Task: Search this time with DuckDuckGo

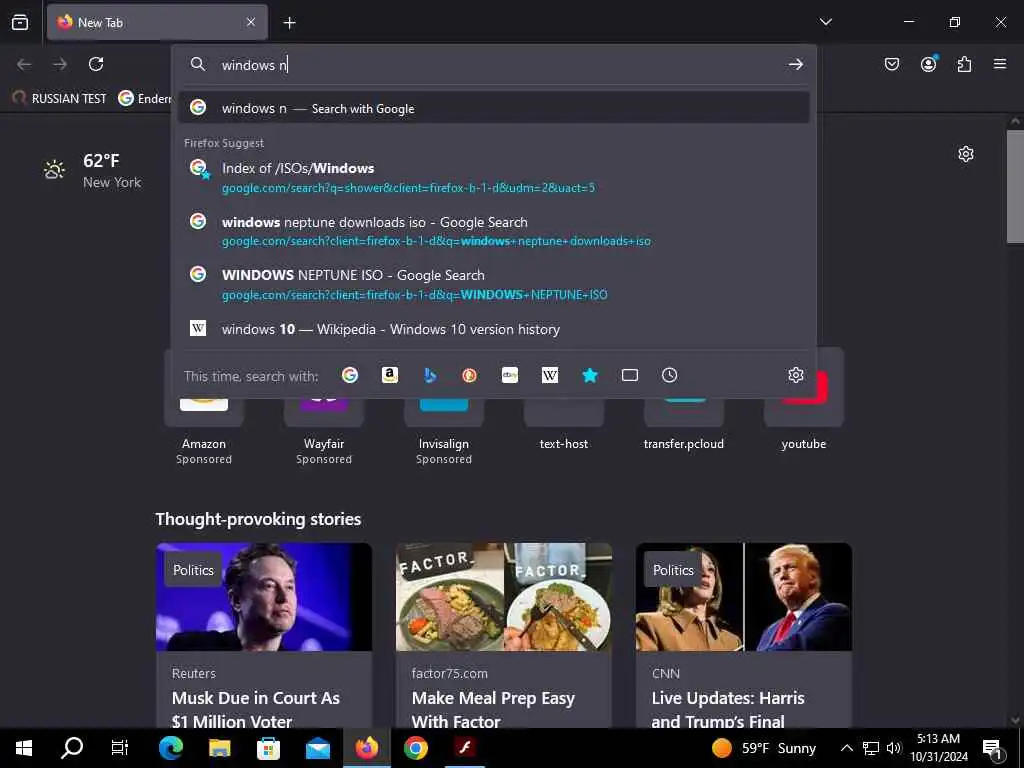Action: 470,376
